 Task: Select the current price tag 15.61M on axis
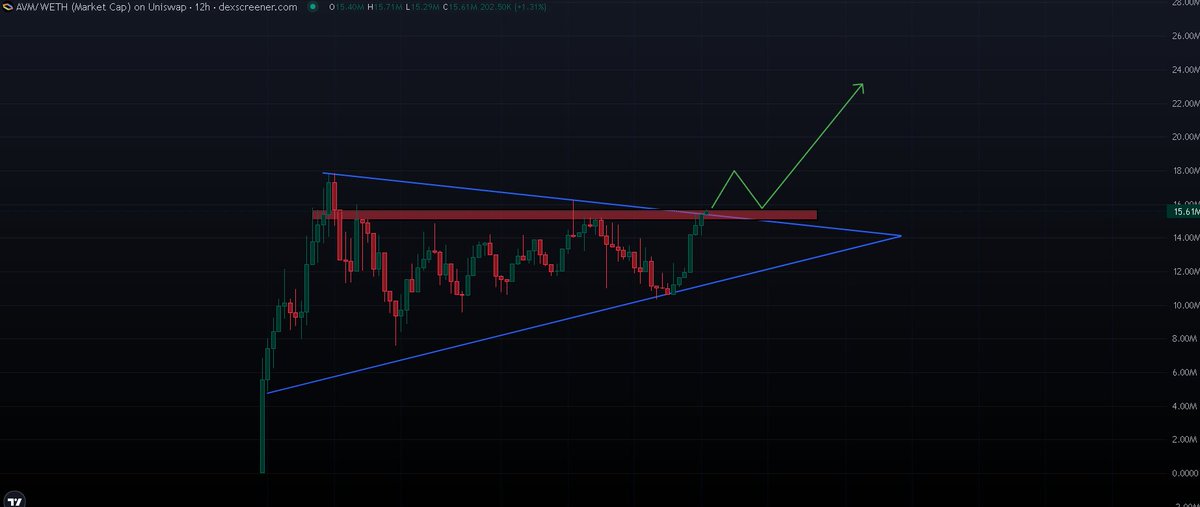click(x=1183, y=212)
